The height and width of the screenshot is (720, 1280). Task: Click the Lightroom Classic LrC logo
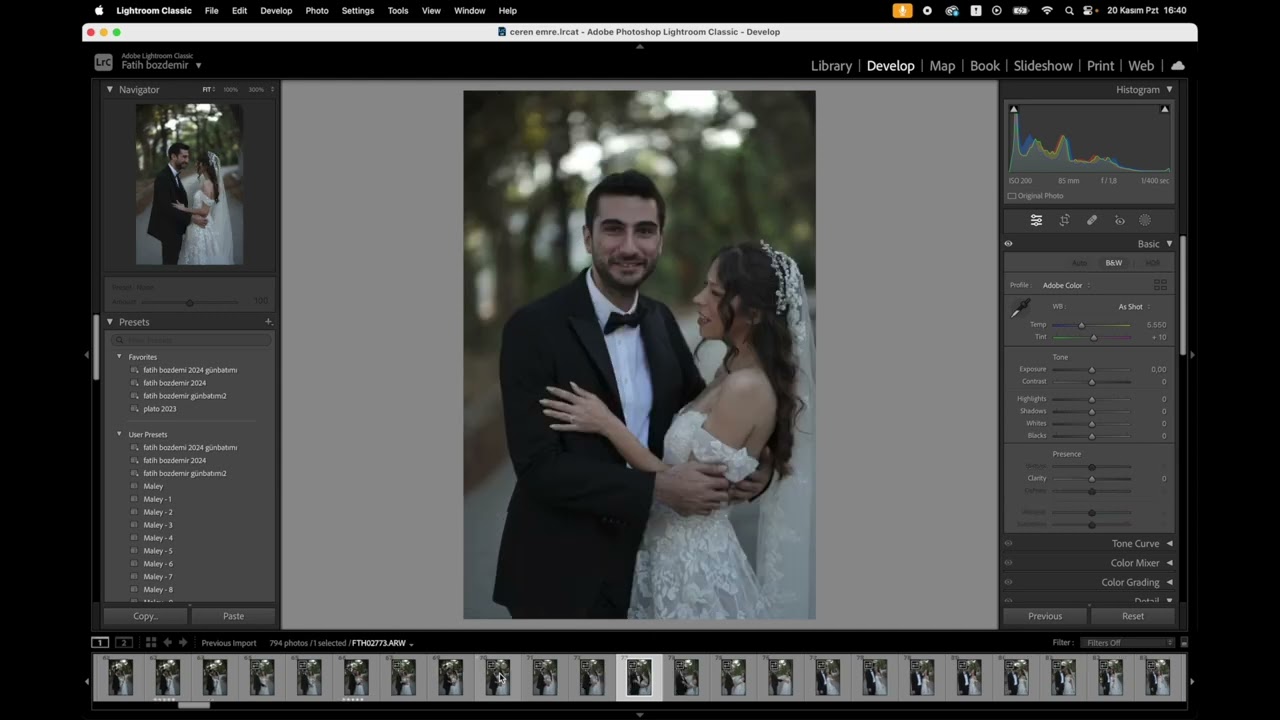[x=103, y=62]
